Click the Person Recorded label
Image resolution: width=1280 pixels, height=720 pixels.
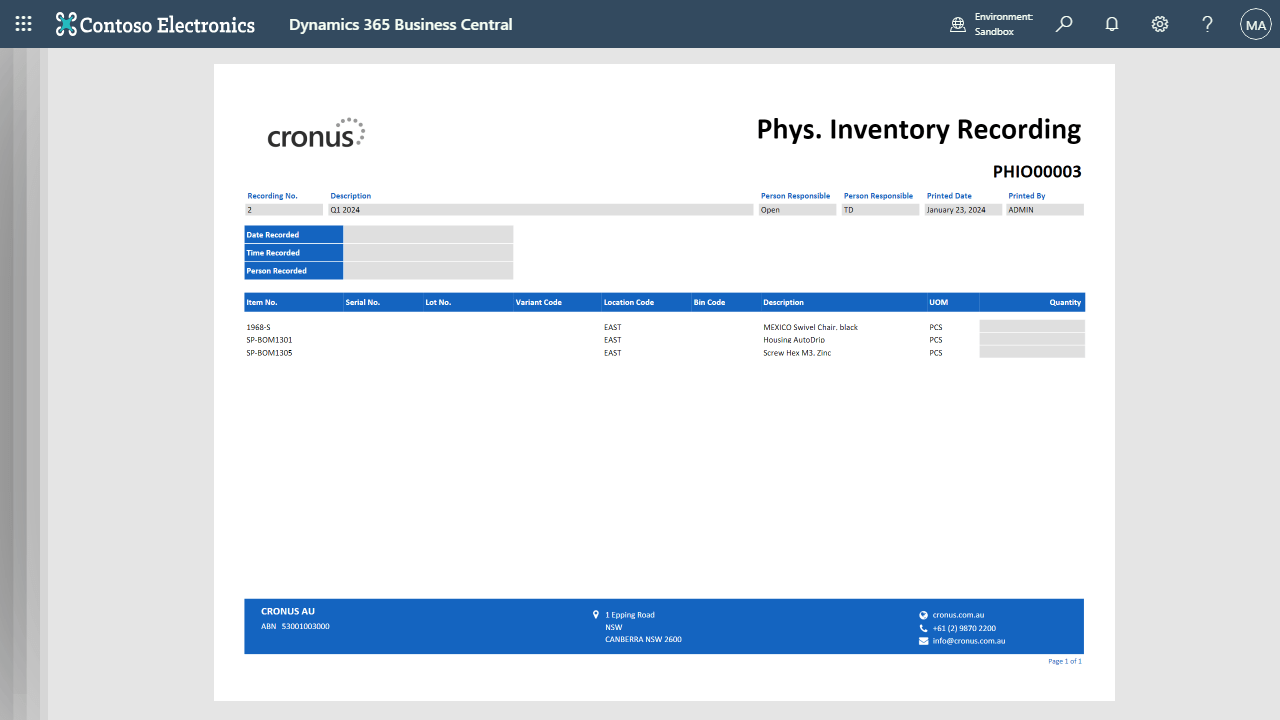pos(277,271)
